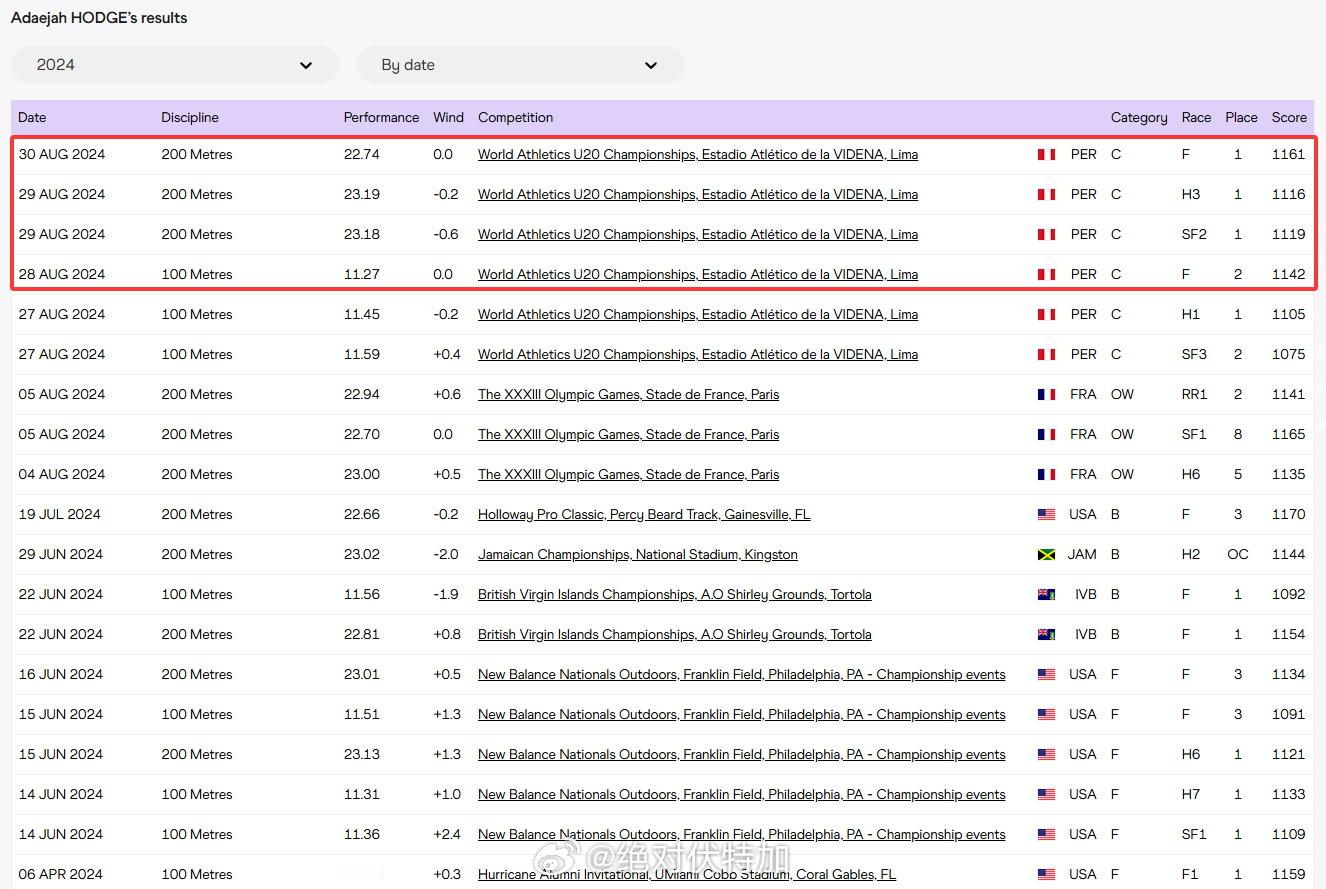Image resolution: width=1326 pixels, height=889 pixels.
Task: Open the 2024 year dropdown
Action: (x=175, y=65)
